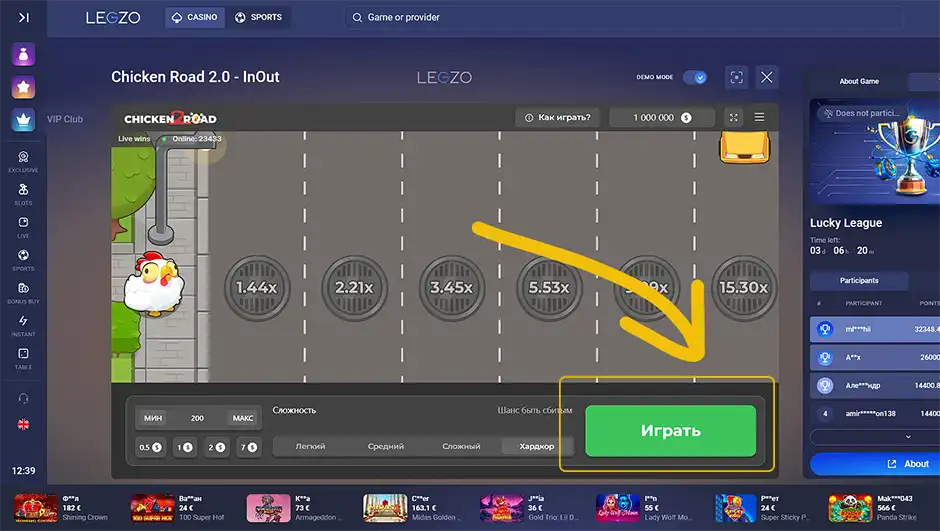Open the orange star icon in the sidebar

point(23,88)
